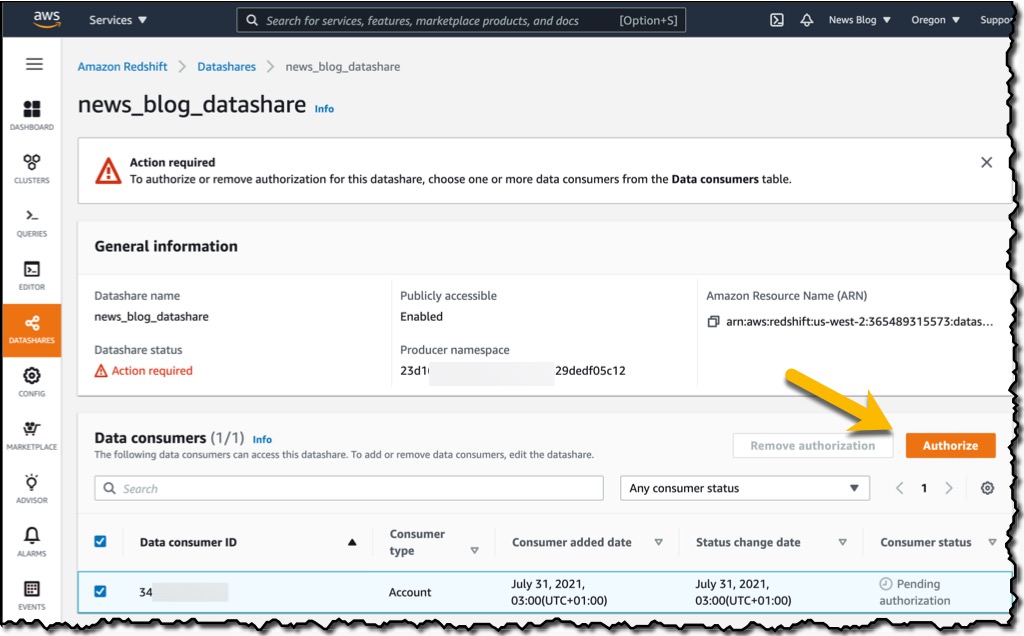1024x636 pixels.
Task: Click the Authorize button
Action: [x=950, y=445]
